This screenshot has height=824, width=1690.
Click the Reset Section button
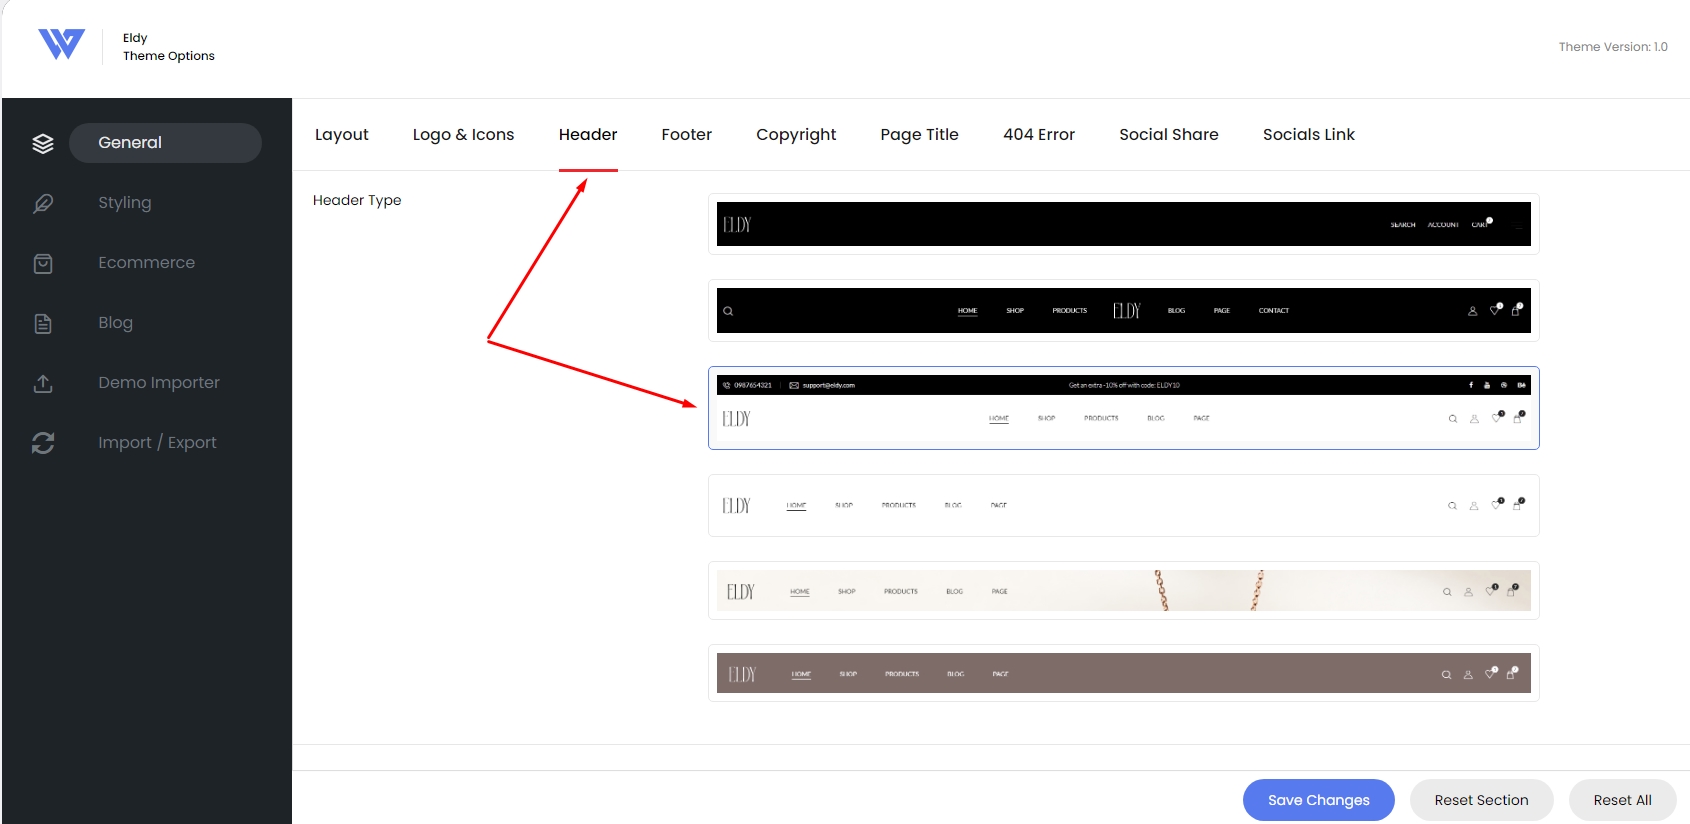pyautogui.click(x=1482, y=800)
